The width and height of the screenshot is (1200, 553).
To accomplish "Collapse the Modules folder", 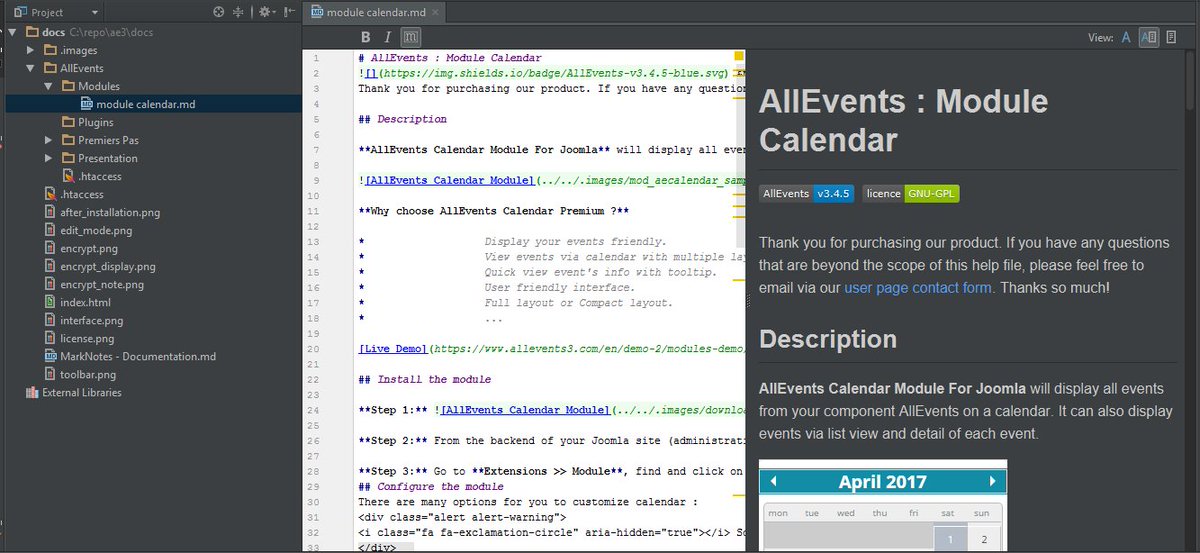I will pyautogui.click(x=48, y=86).
